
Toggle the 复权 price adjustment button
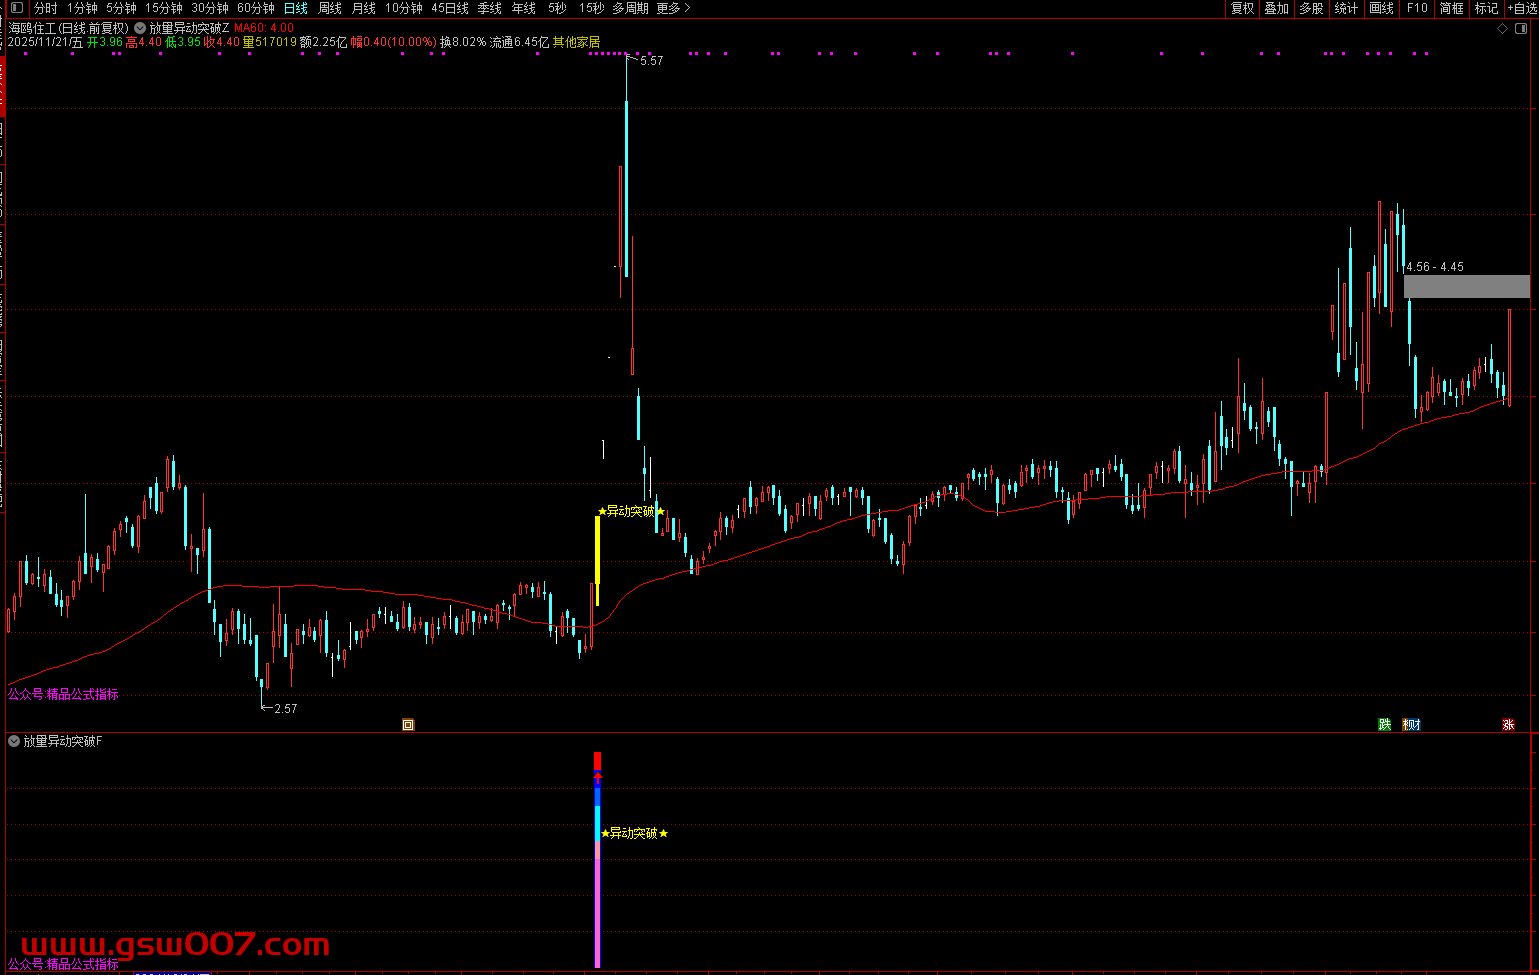pos(1242,8)
